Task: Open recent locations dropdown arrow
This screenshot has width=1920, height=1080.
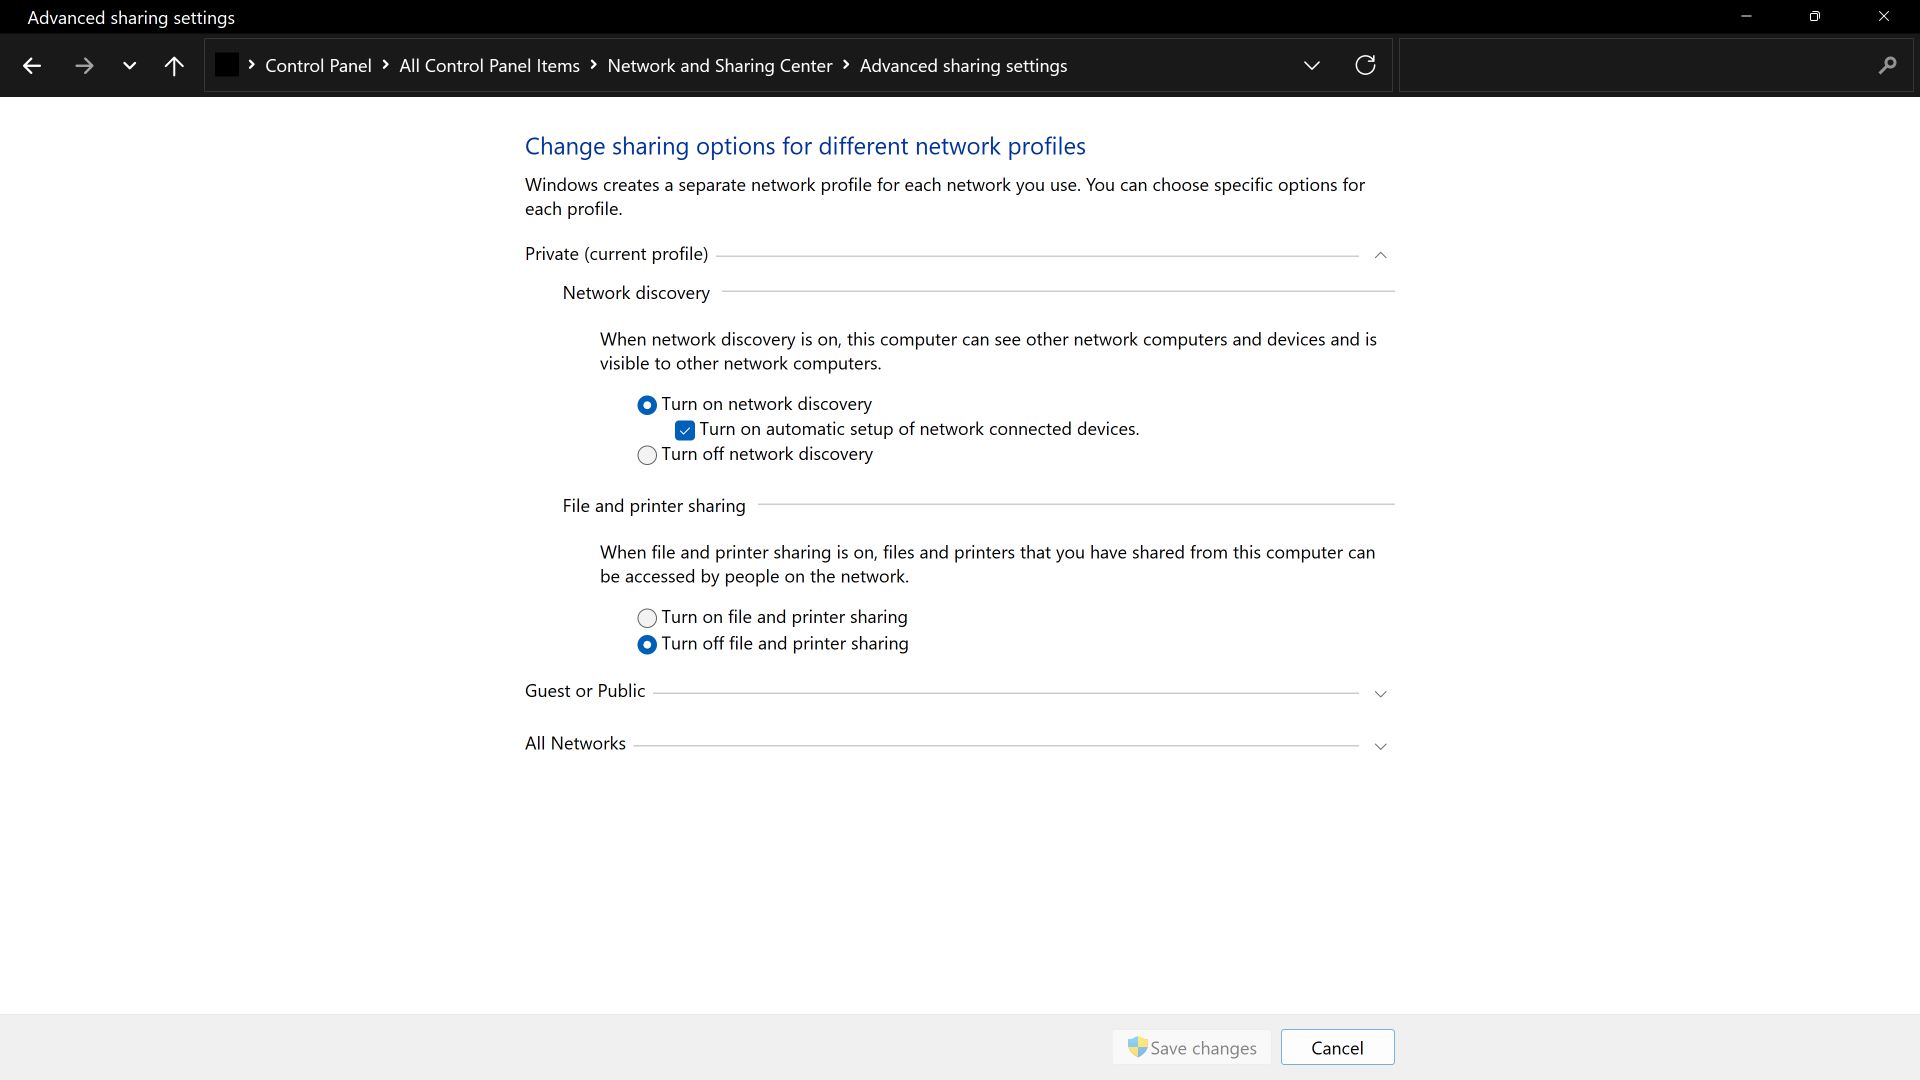Action: [129, 66]
